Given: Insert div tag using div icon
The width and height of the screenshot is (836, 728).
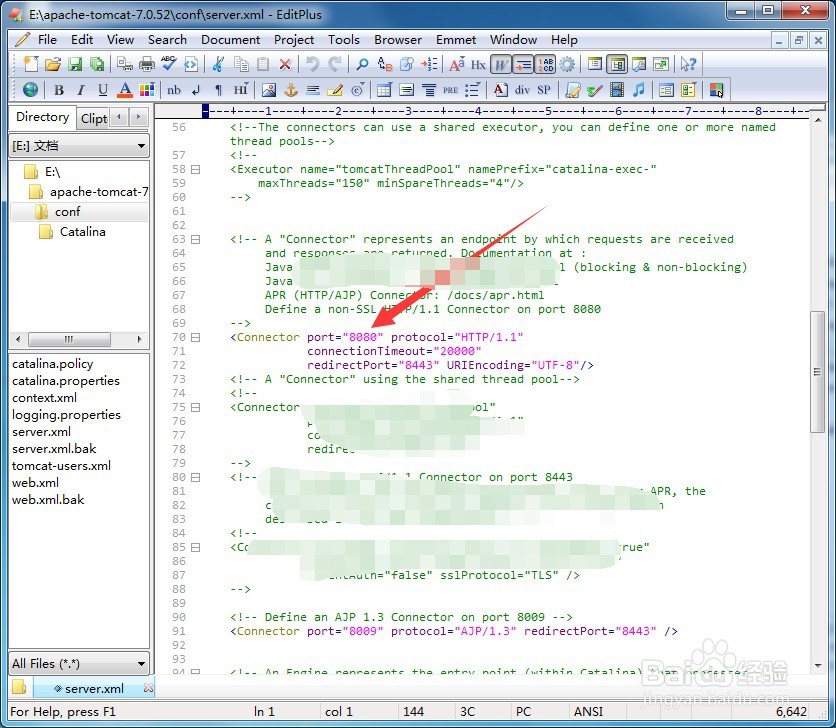Looking at the screenshot, I should (x=522, y=90).
